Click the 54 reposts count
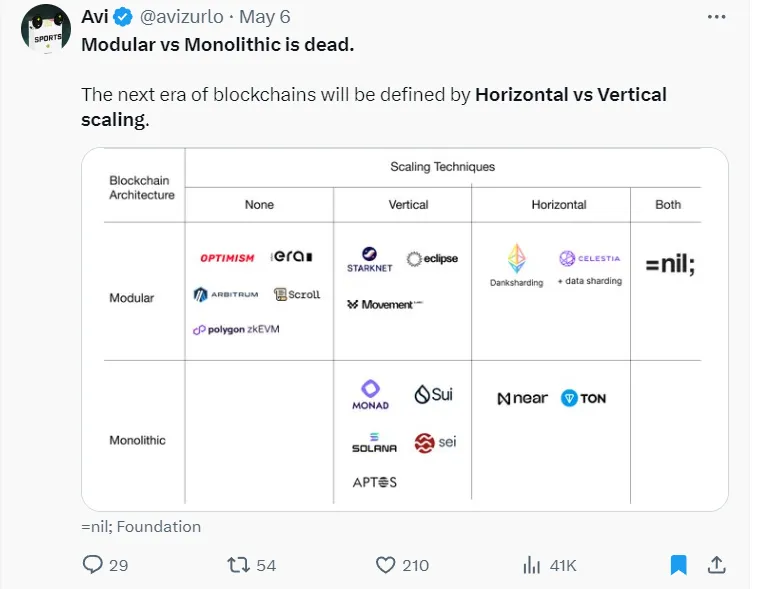 click(266, 565)
